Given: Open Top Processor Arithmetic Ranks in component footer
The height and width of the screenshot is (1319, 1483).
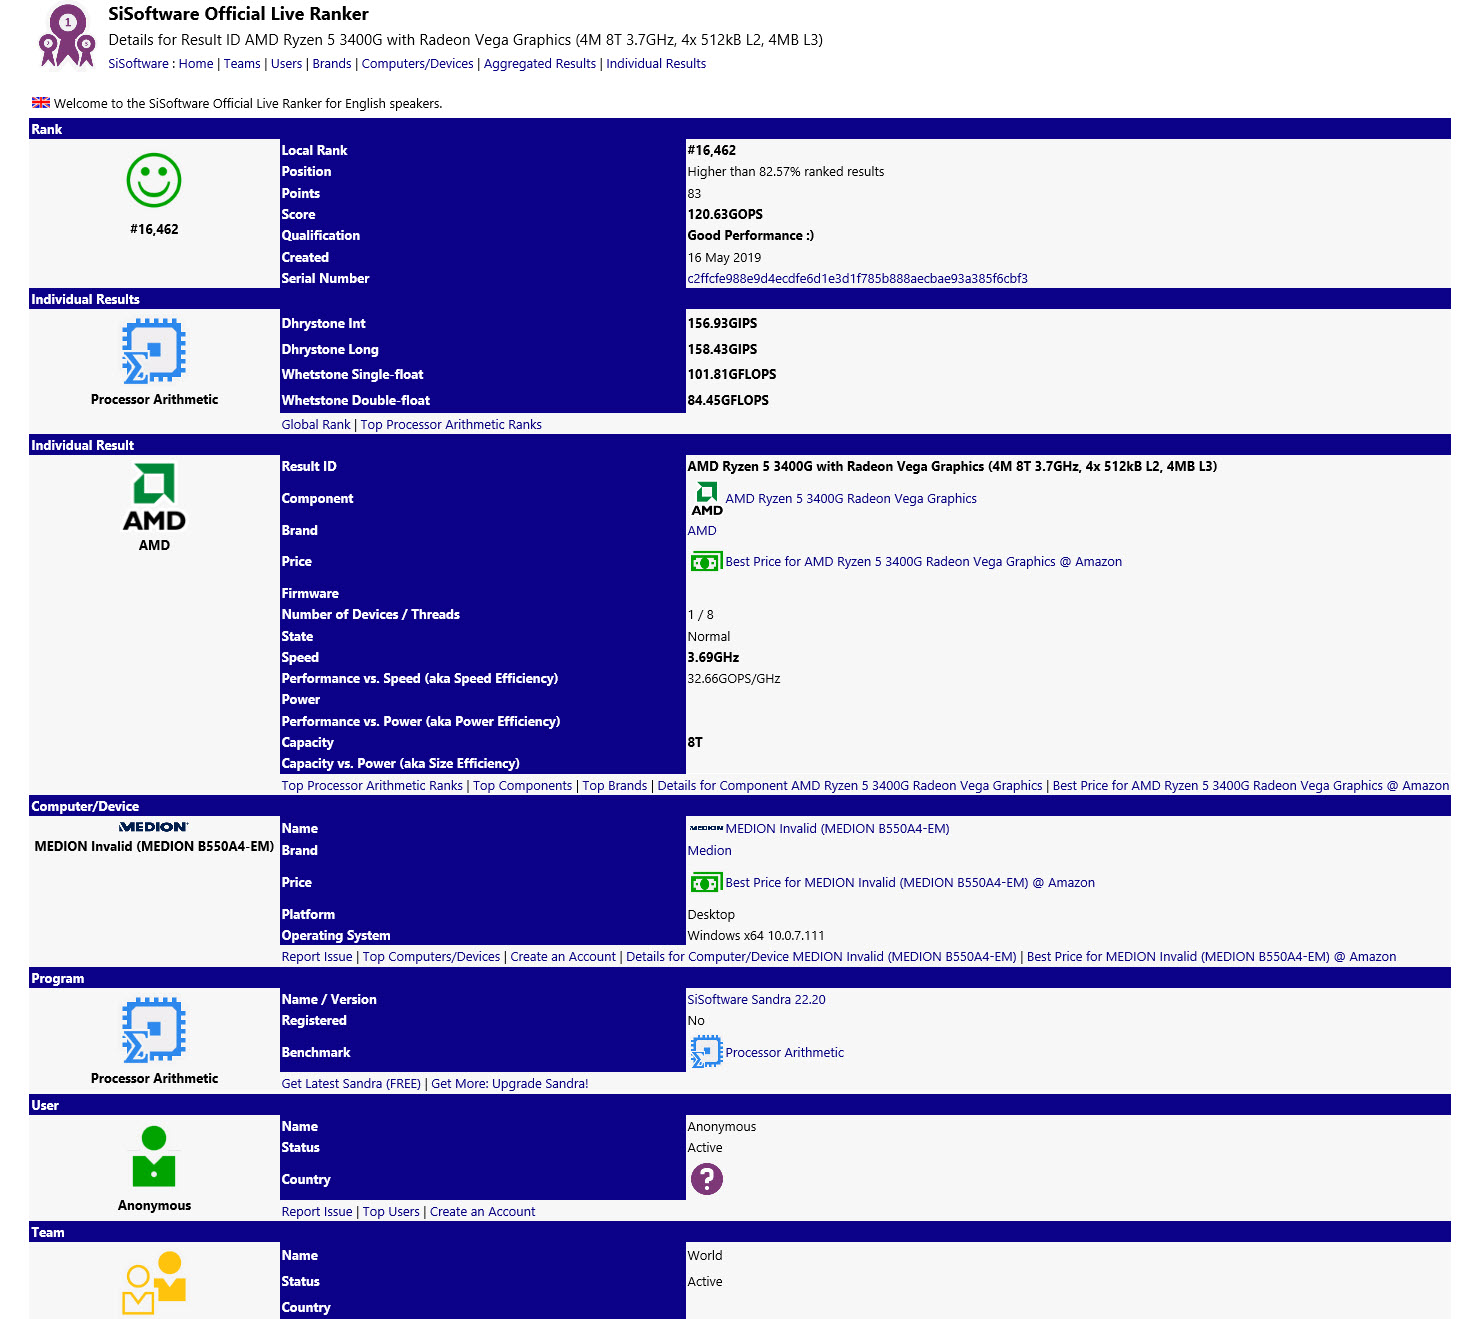Looking at the screenshot, I should [372, 786].
